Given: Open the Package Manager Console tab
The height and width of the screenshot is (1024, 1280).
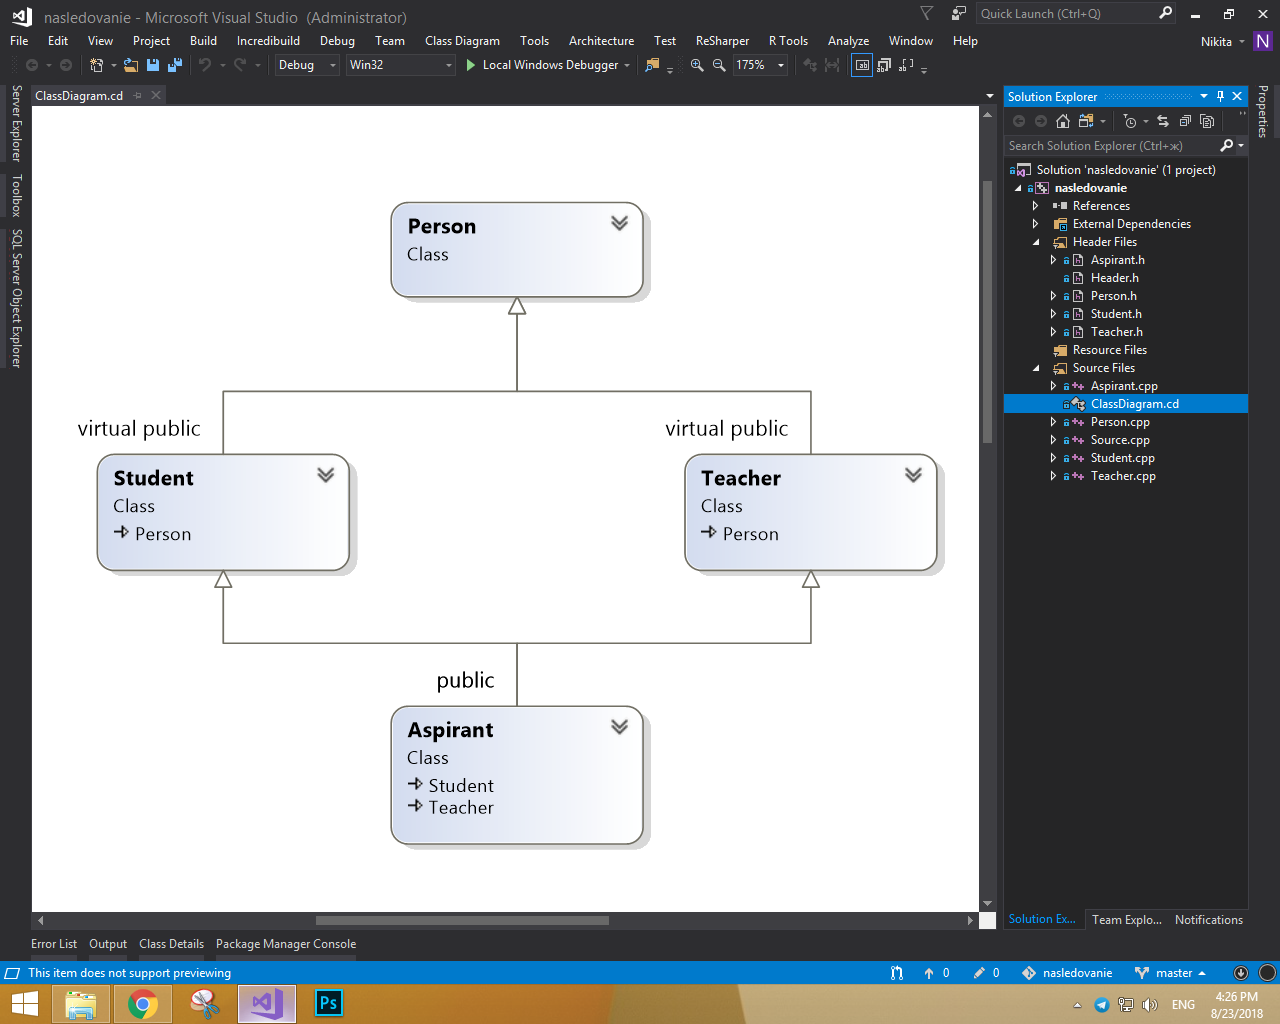Looking at the screenshot, I should (x=286, y=944).
